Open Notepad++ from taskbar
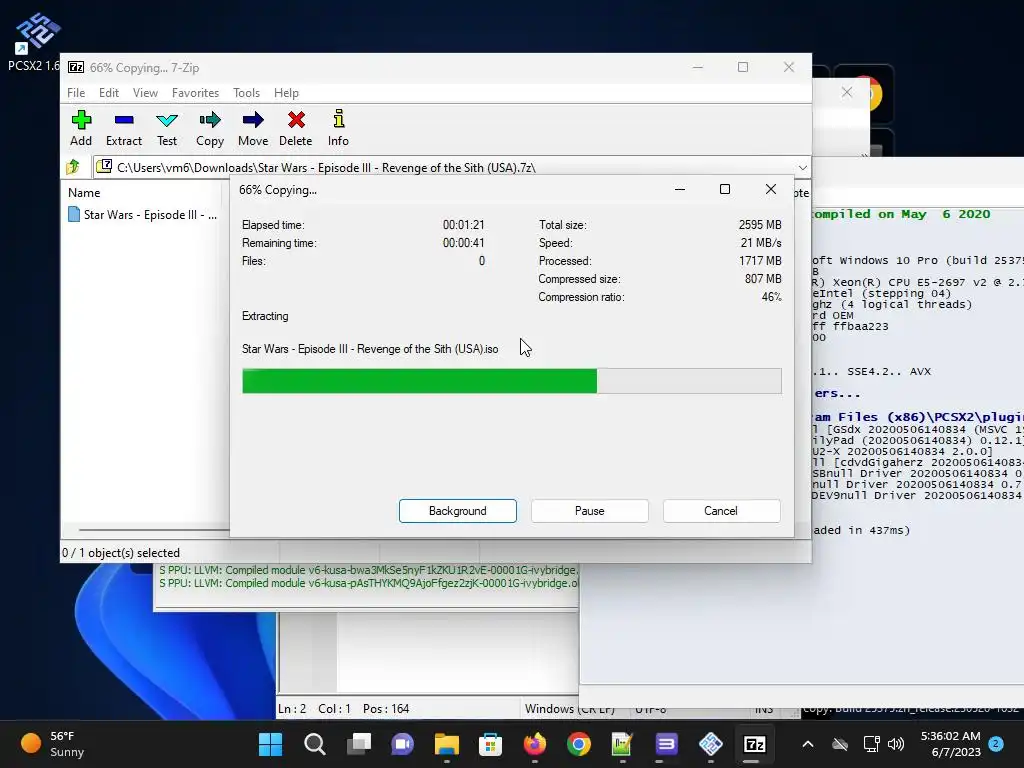This screenshot has width=1024, height=768. click(x=622, y=744)
